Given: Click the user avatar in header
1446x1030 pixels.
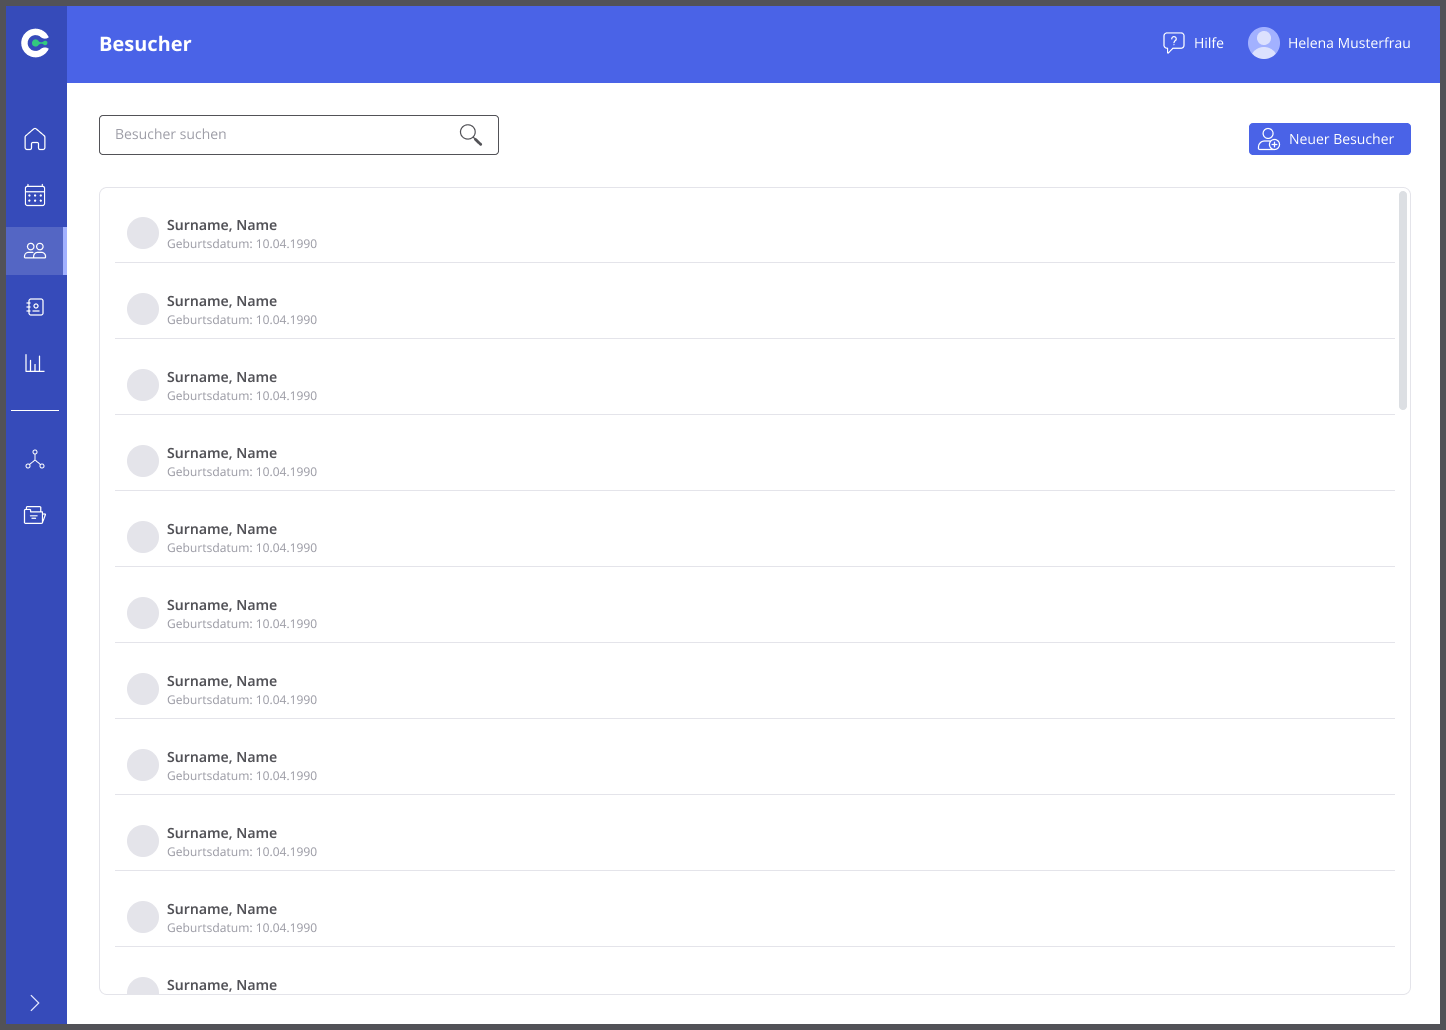Looking at the screenshot, I should pos(1264,43).
